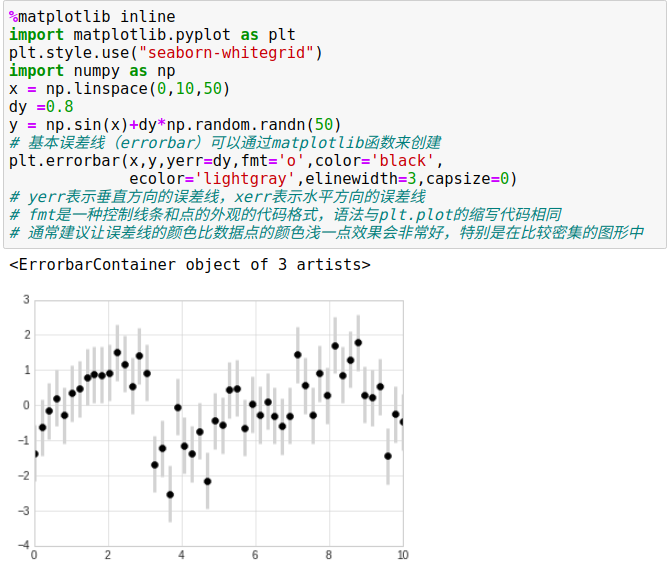Click the y-axis tick label "−4"
This screenshot has width=668, height=571.
point(24,545)
